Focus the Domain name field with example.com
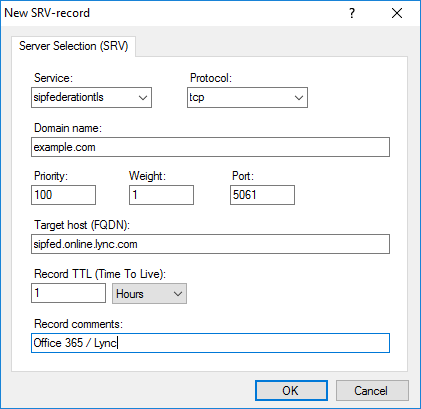Viewport: 421px width, 409px height. click(x=210, y=147)
